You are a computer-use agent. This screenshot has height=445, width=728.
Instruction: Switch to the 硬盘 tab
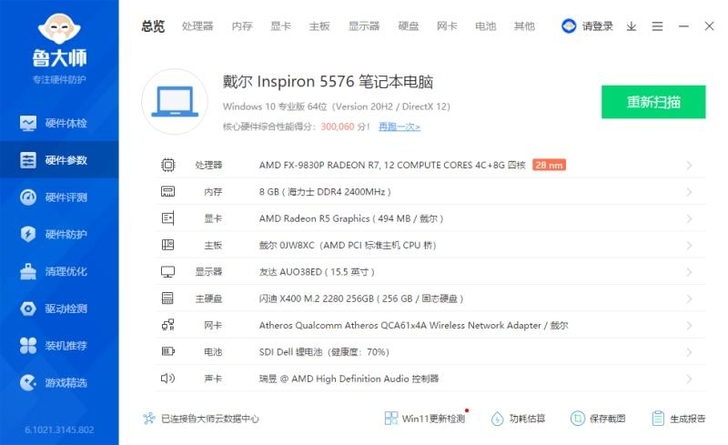pos(409,26)
